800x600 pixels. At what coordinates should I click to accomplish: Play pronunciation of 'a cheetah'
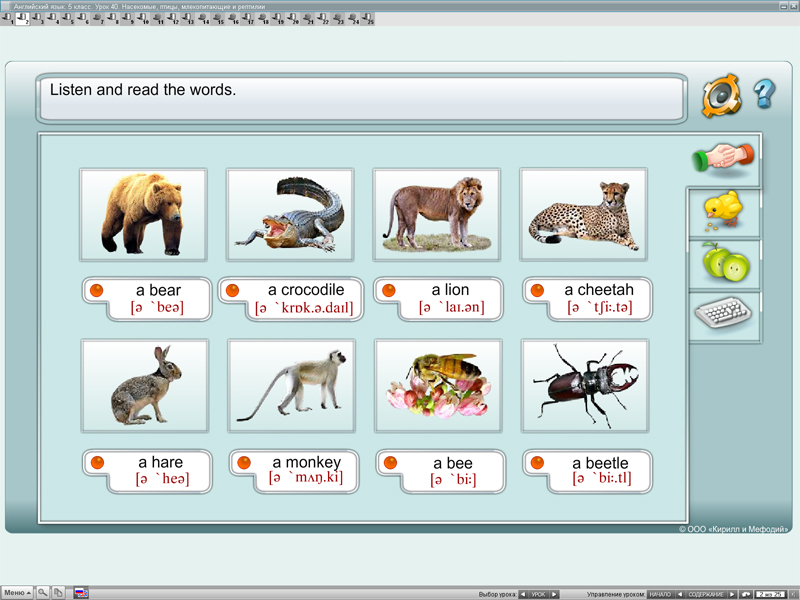537,290
